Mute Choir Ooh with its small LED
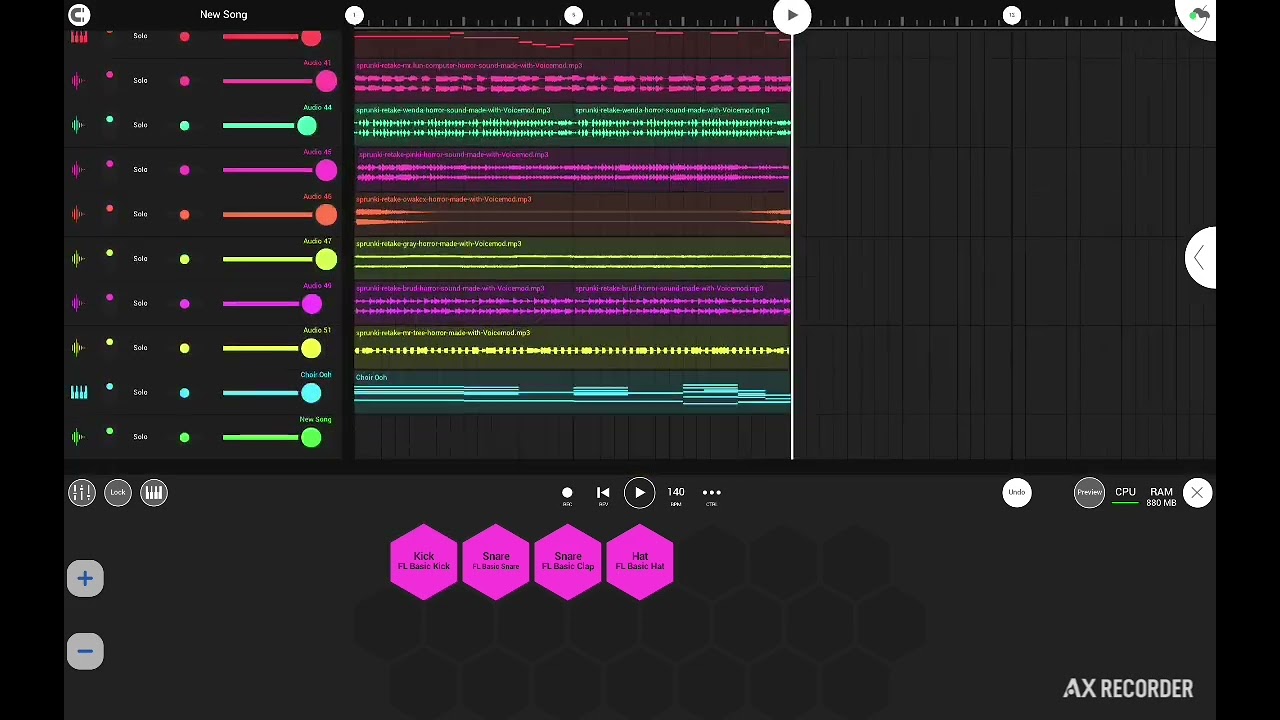Screen dimensions: 1280x720 click(110, 386)
